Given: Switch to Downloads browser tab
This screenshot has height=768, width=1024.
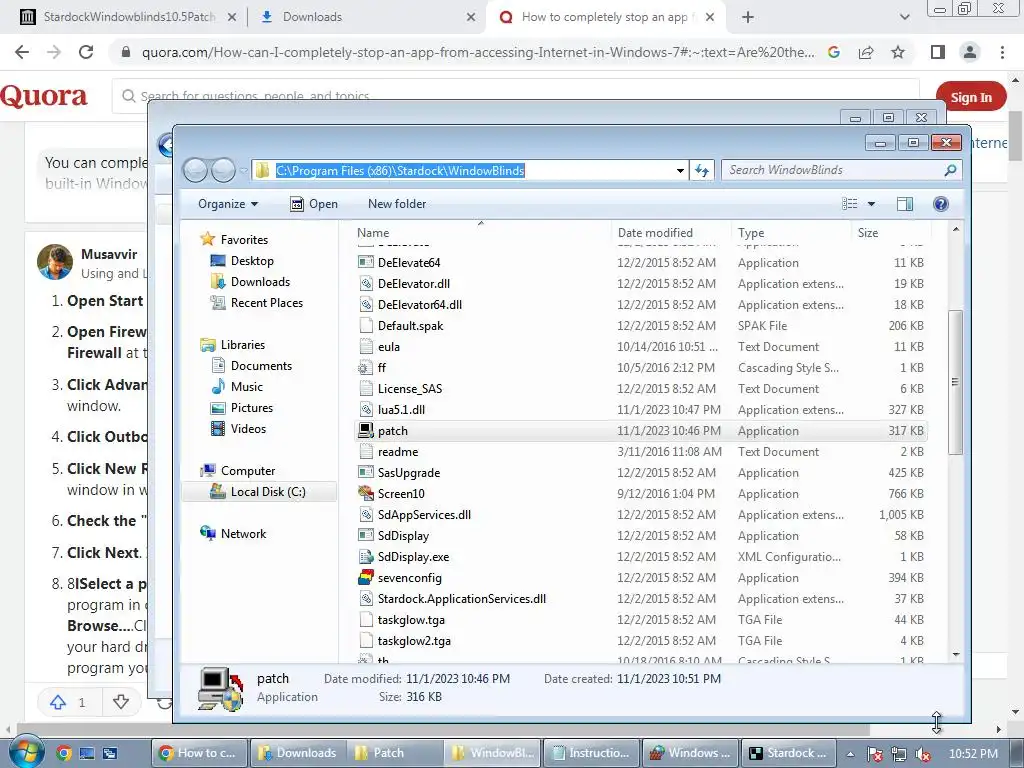Looking at the screenshot, I should pos(366,17).
